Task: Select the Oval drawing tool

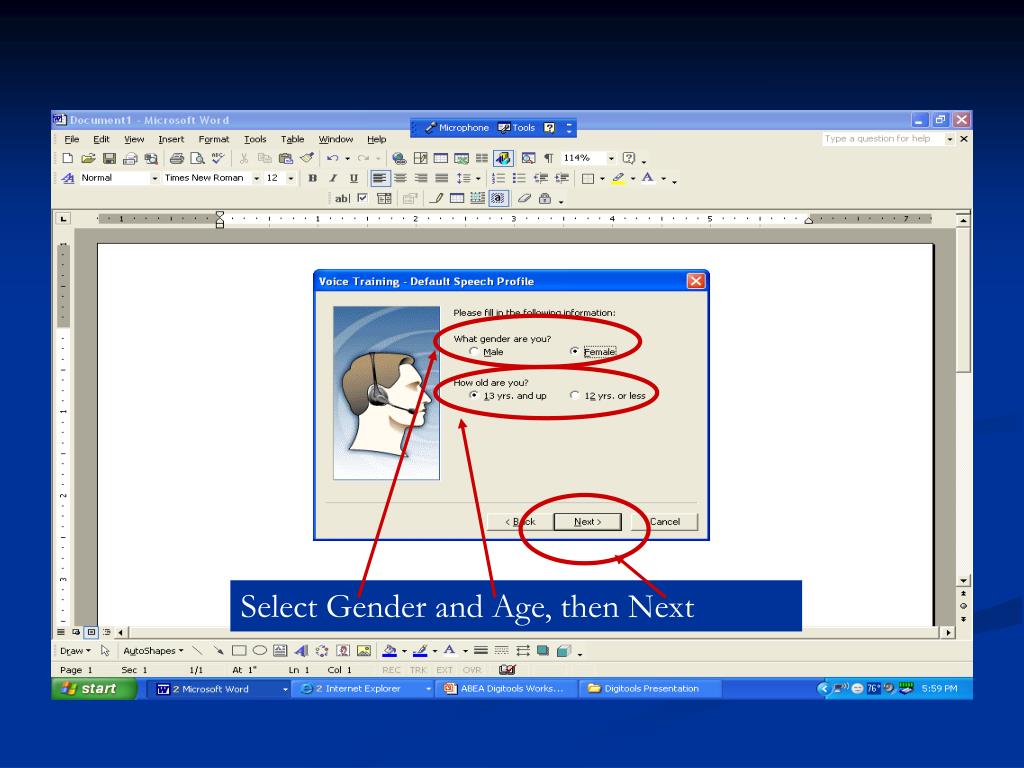Action: tap(260, 650)
